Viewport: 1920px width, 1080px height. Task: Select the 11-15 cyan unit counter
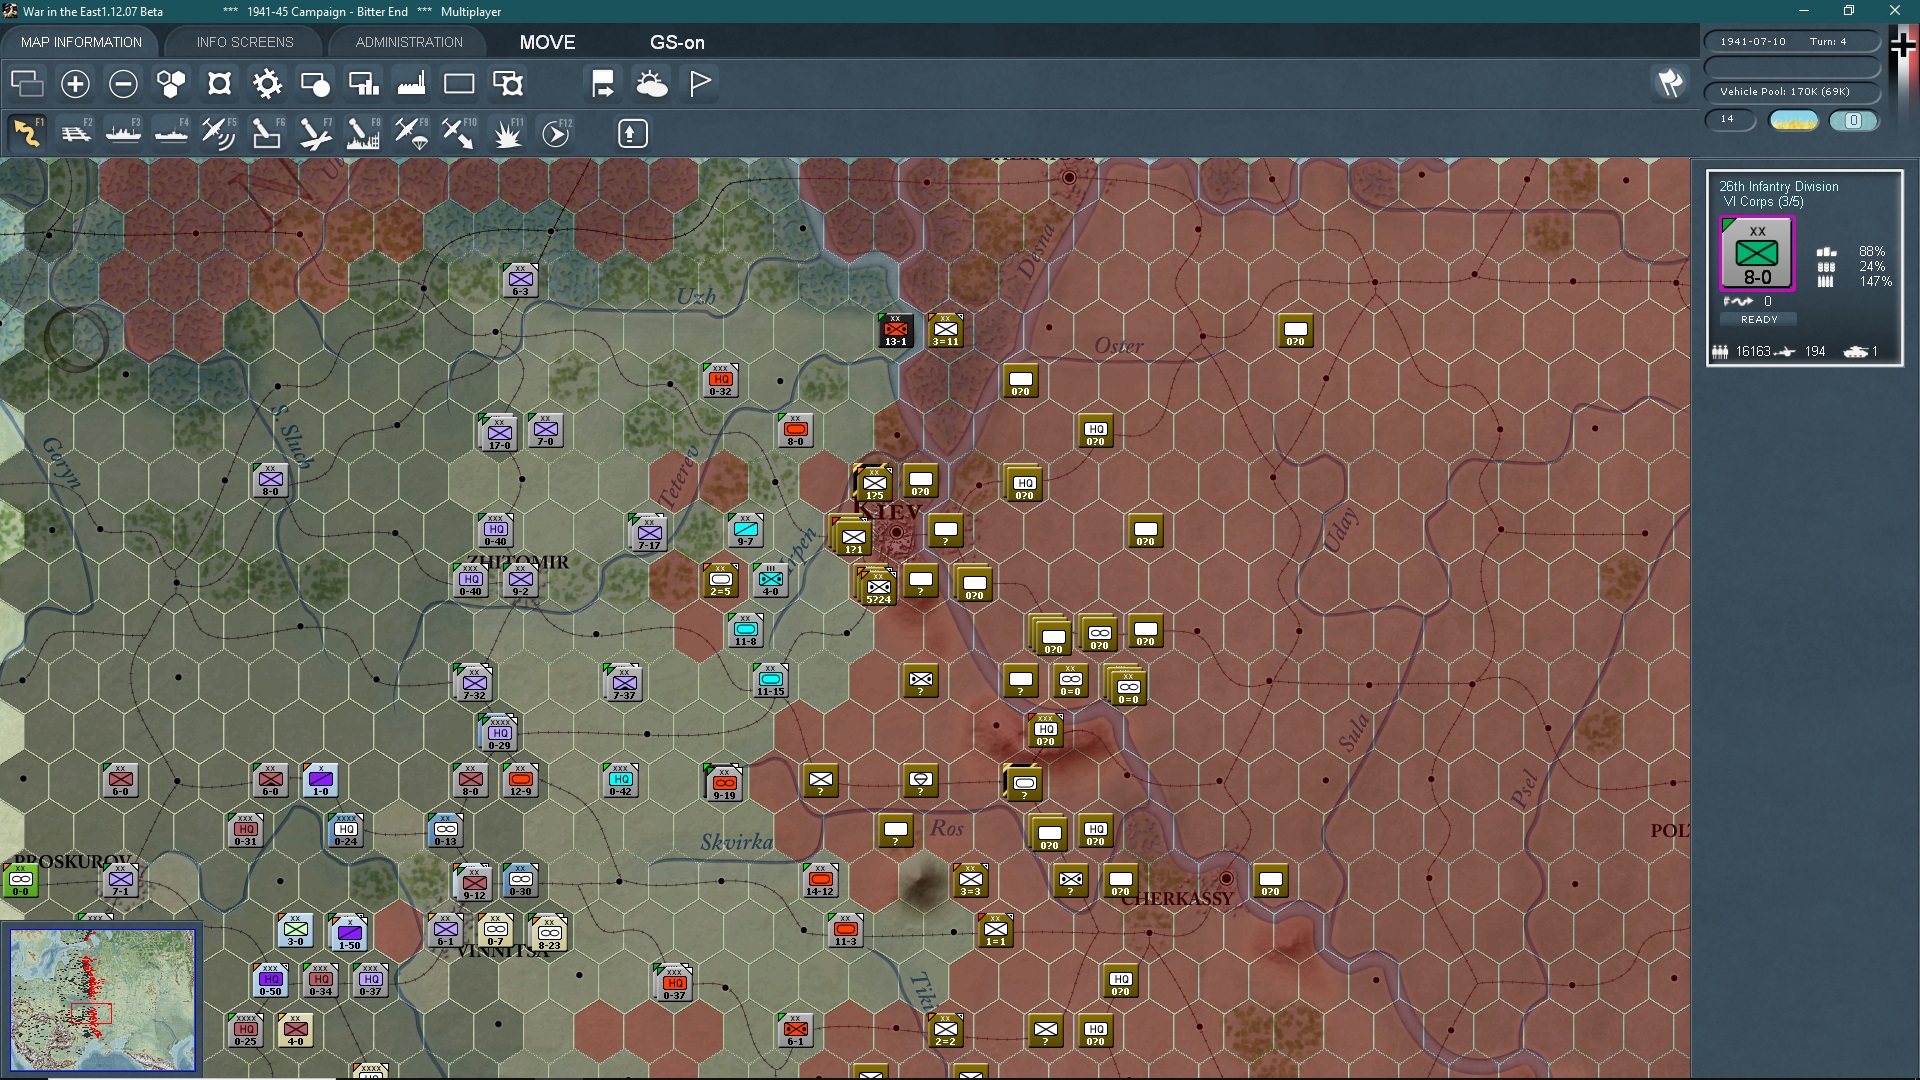[770, 680]
